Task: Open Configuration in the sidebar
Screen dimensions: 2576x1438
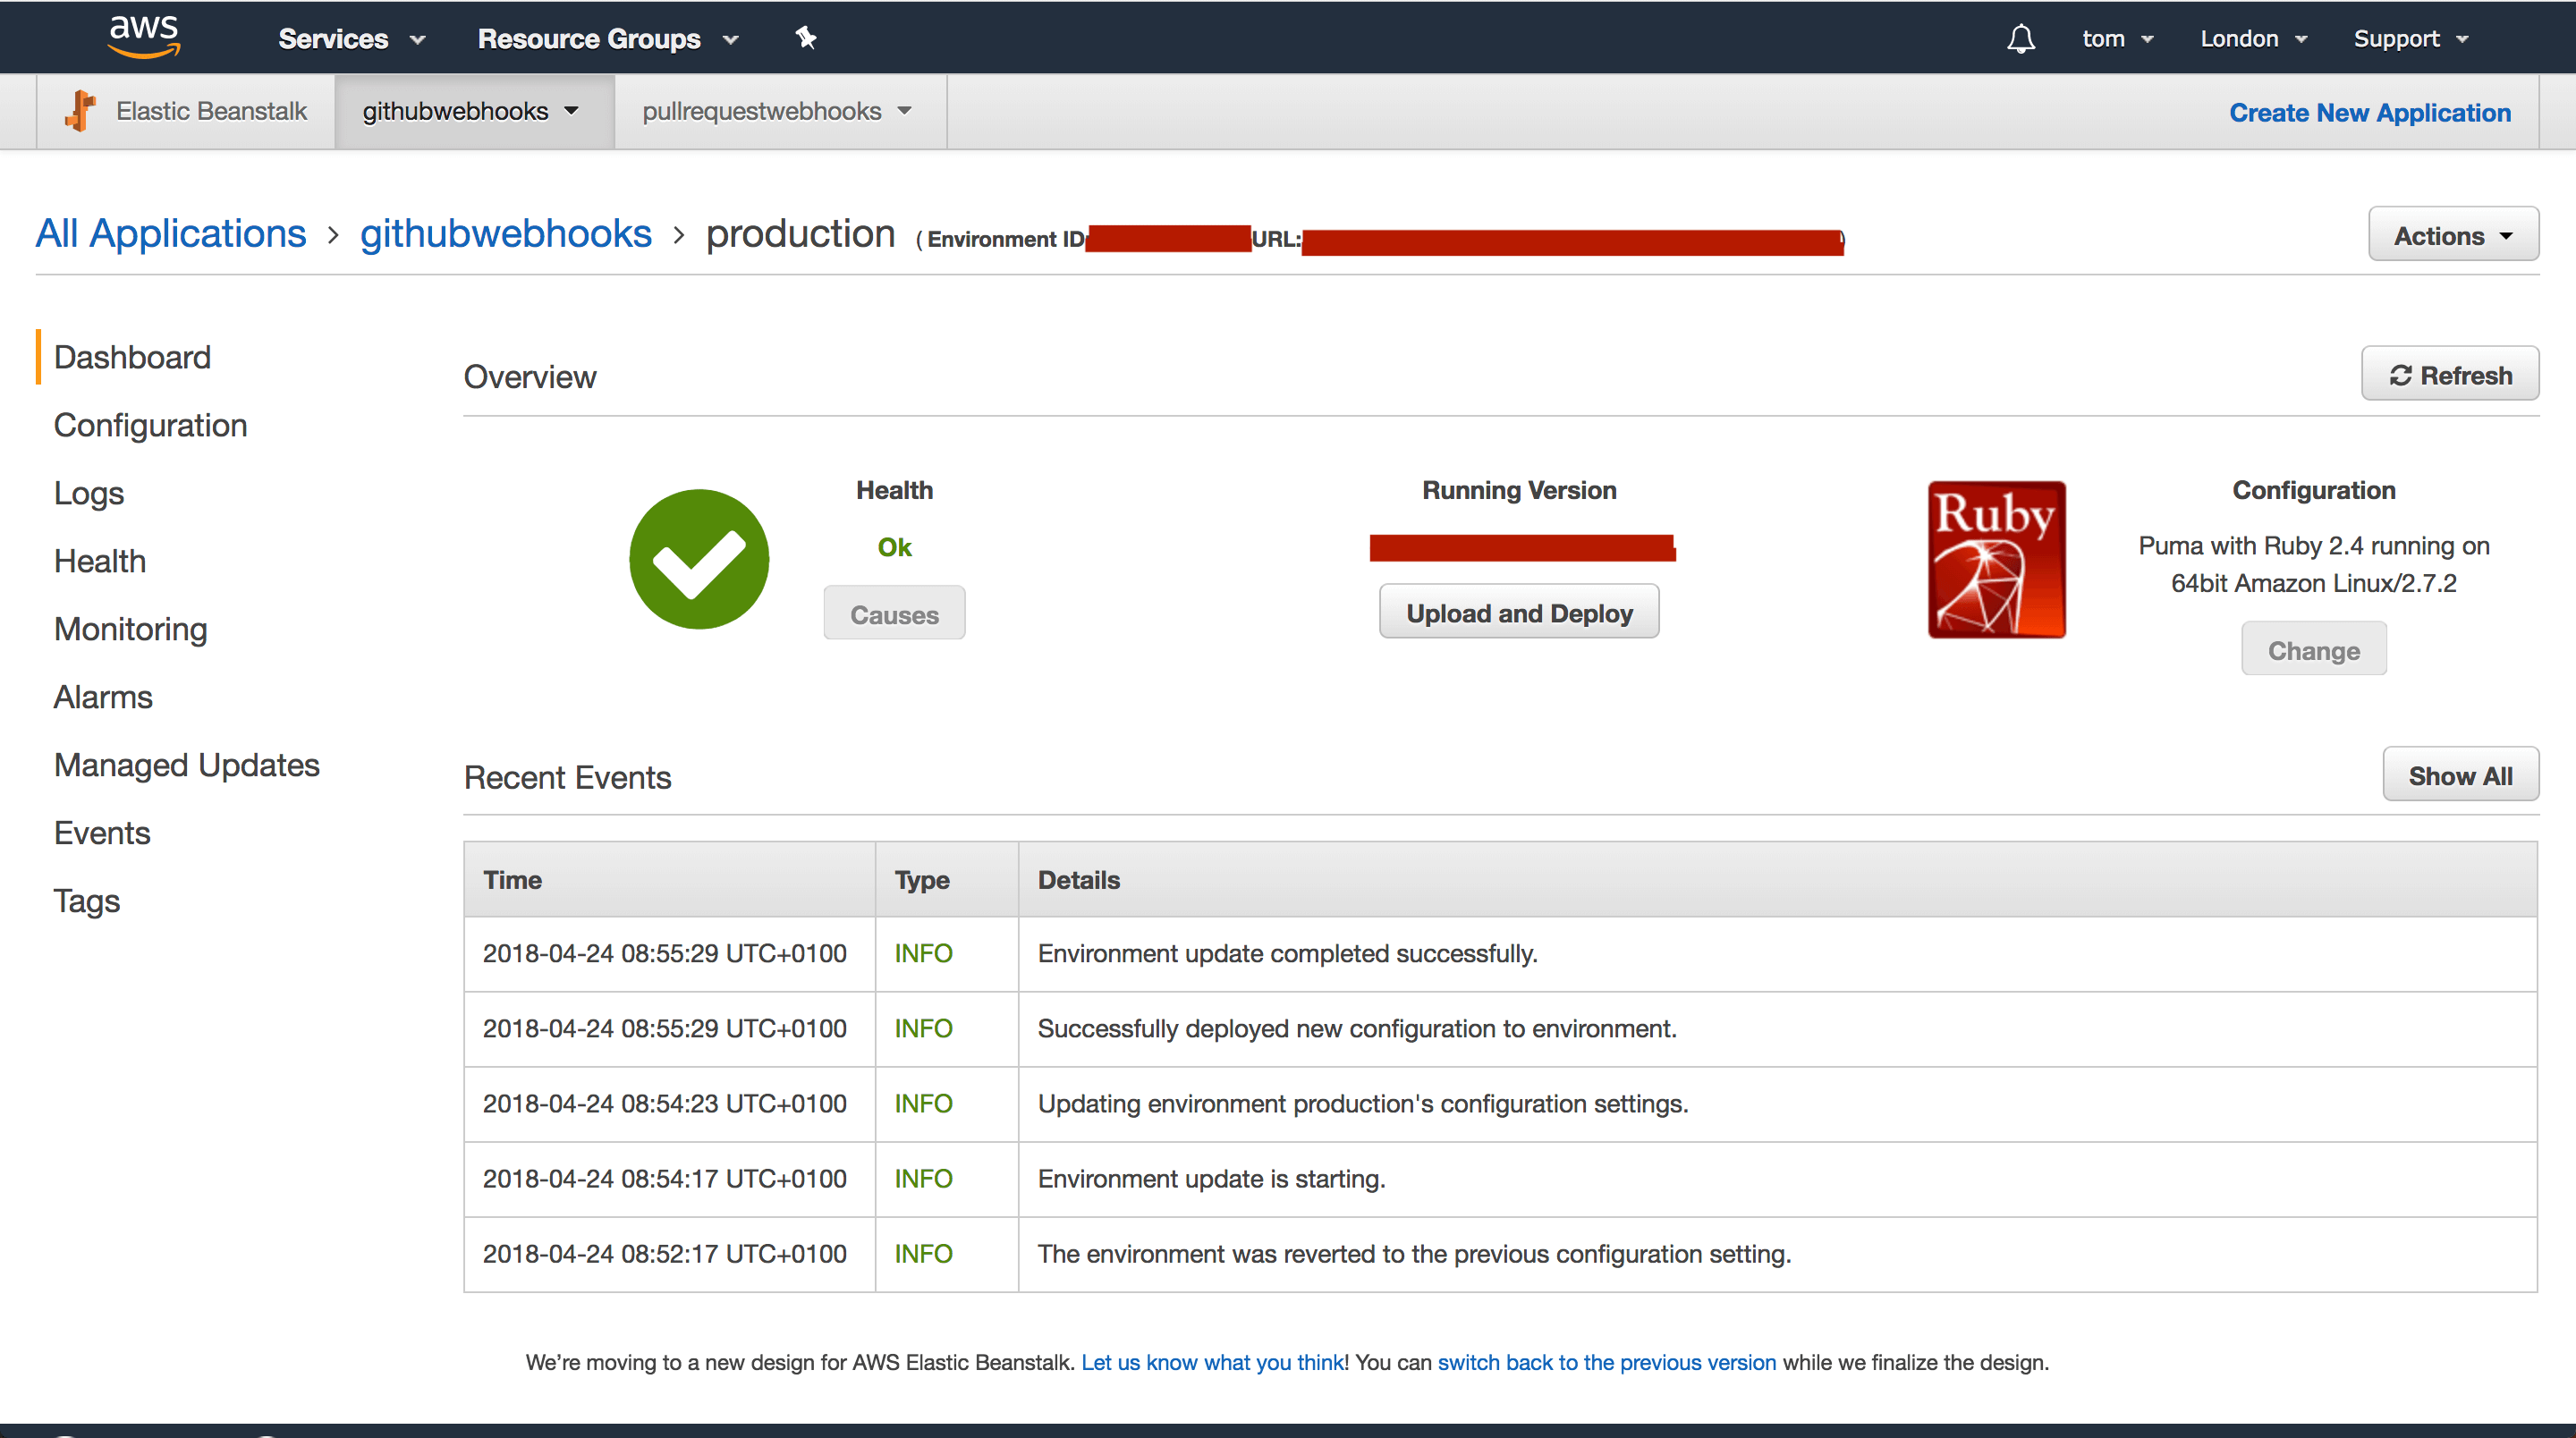Action: (150, 425)
